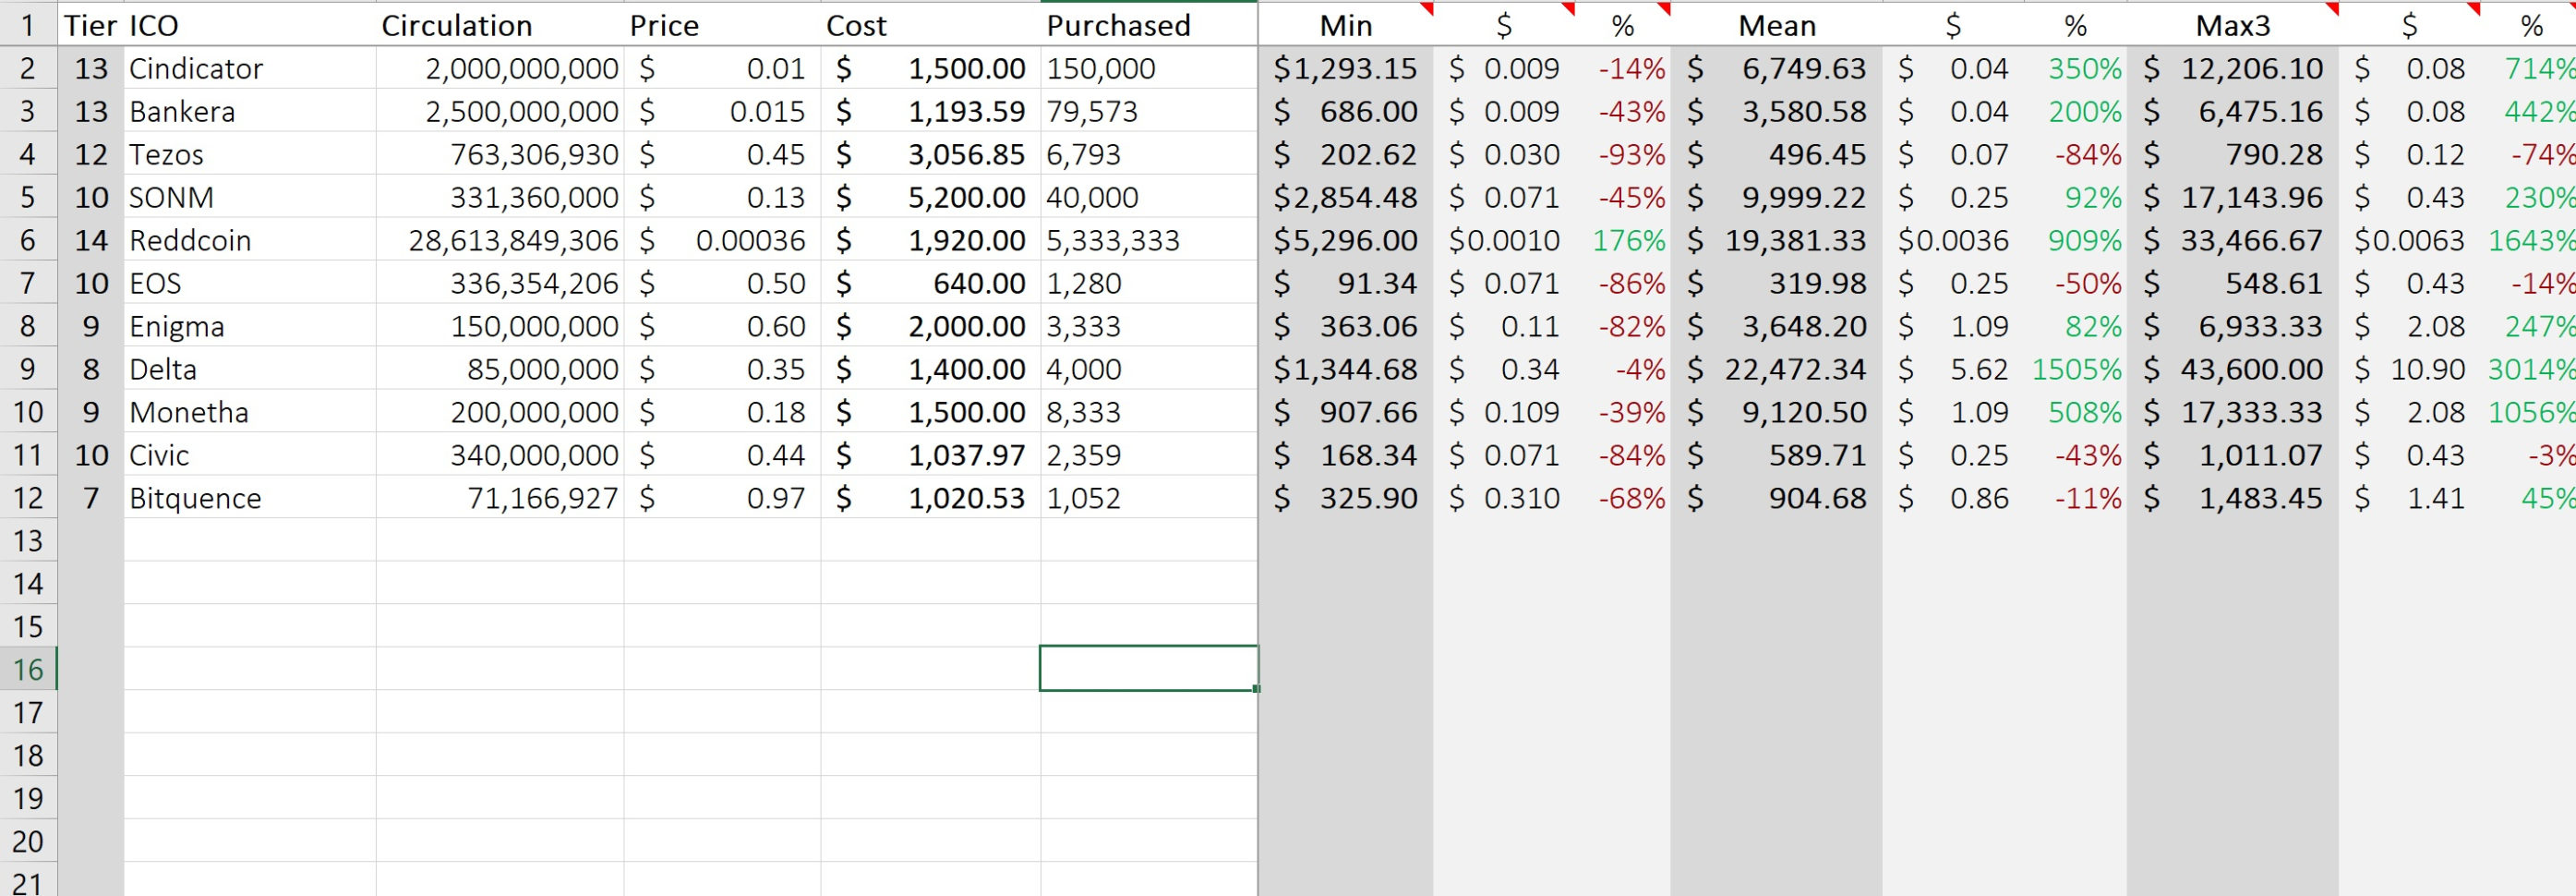Click the red indicator on the $ column after Min
This screenshot has height=896, width=2576.
[x=1570, y=10]
